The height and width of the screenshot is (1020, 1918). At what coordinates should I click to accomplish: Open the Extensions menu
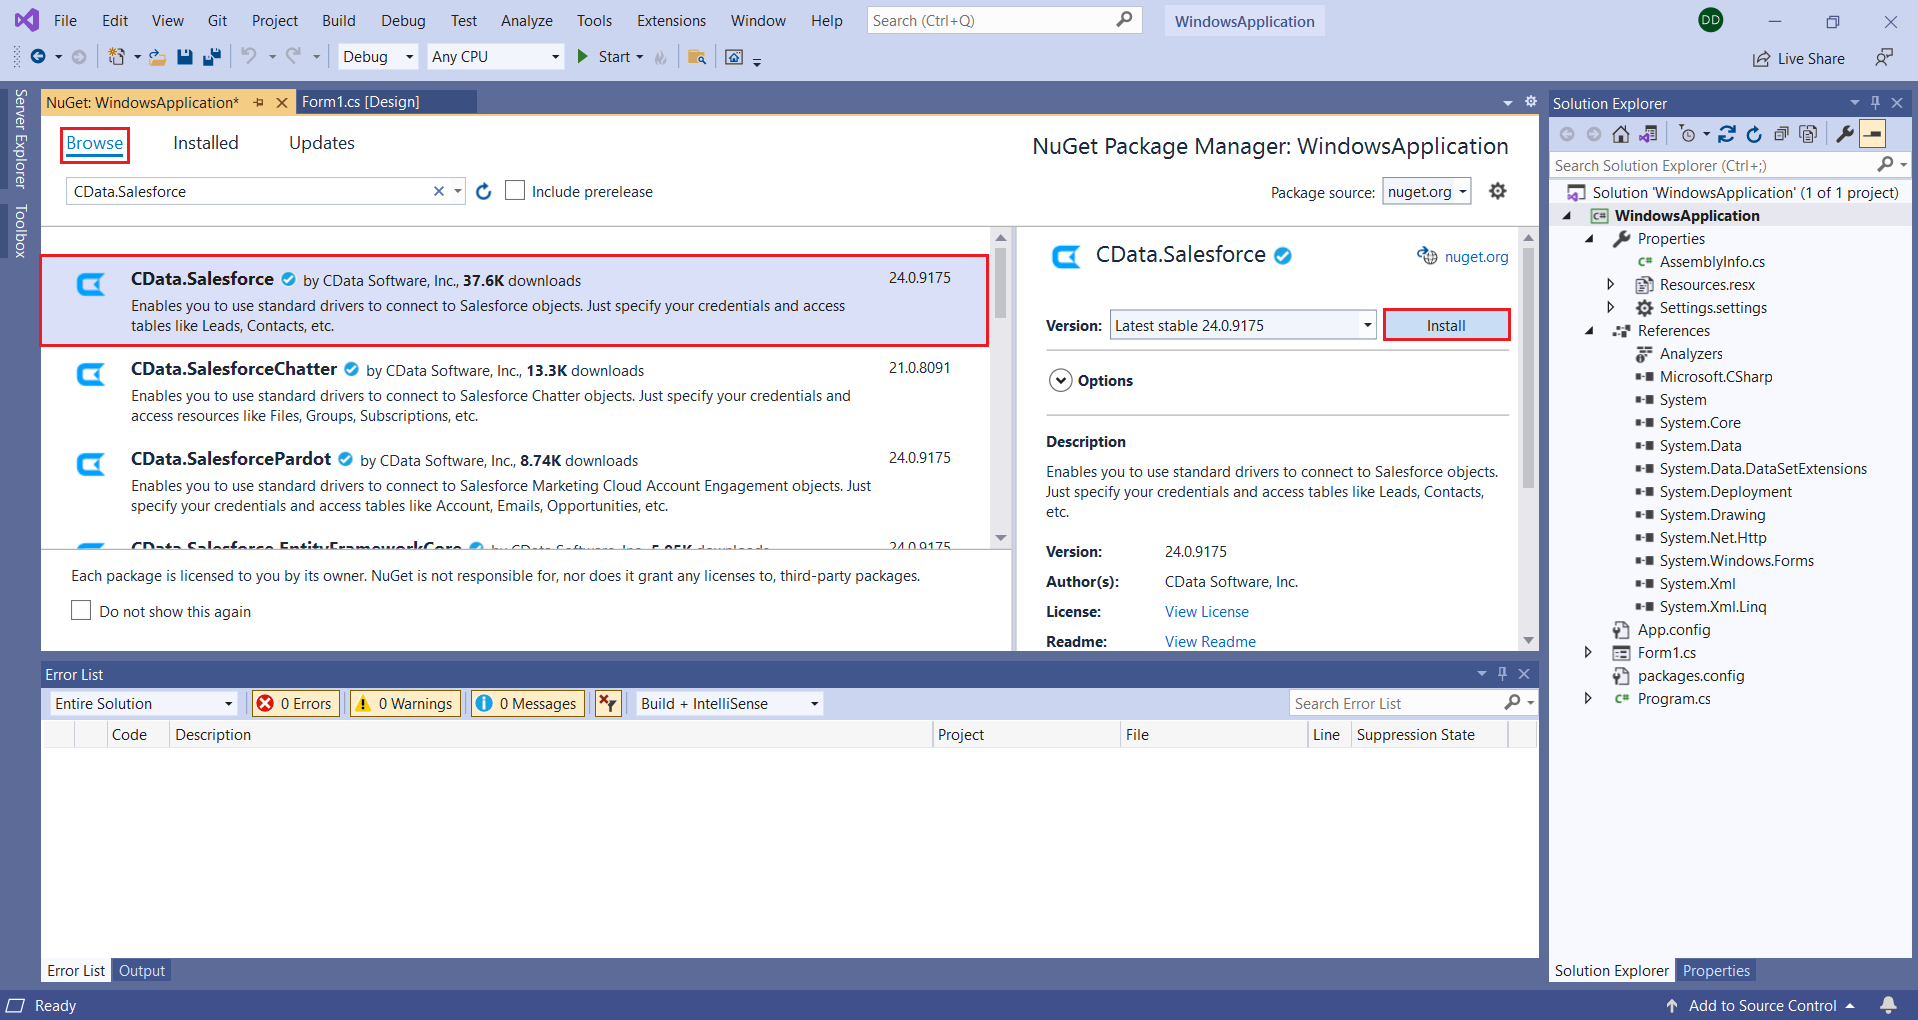click(671, 20)
